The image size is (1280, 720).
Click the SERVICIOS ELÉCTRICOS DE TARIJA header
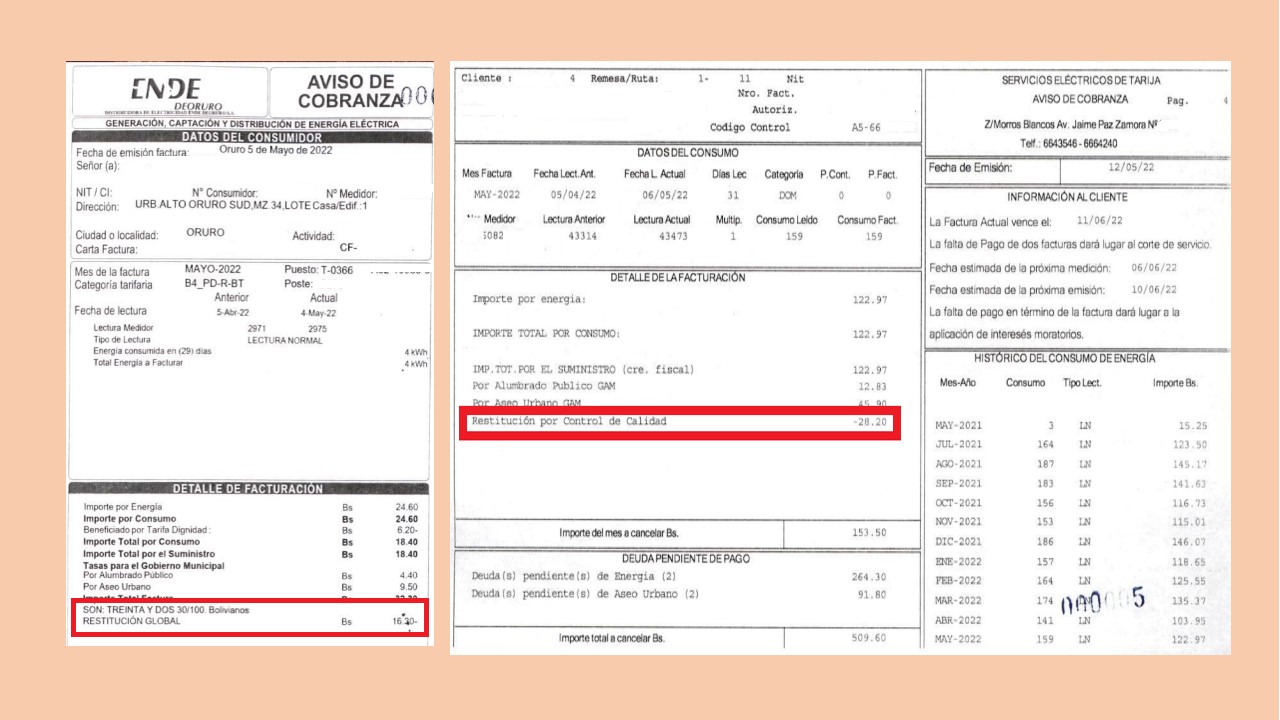[x=1081, y=80]
